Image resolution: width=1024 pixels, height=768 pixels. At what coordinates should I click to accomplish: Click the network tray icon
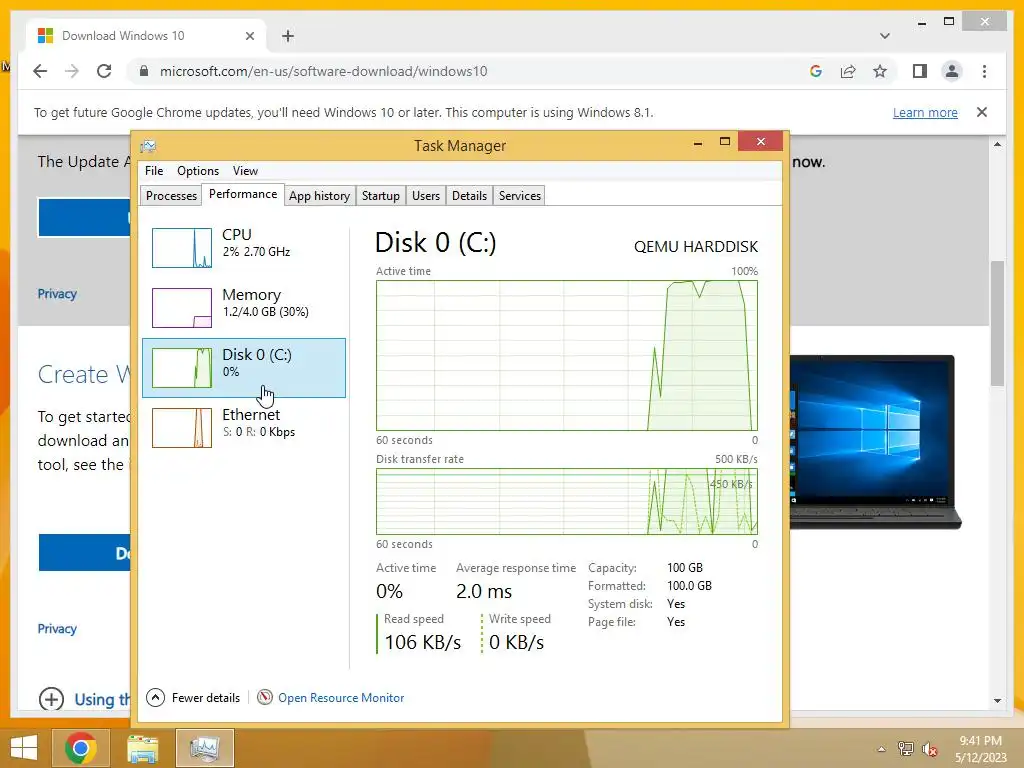(x=905, y=749)
